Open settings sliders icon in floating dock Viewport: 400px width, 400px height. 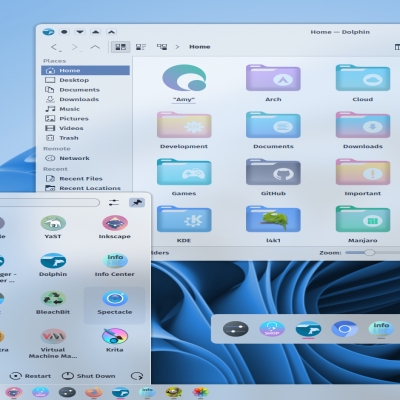[236, 329]
